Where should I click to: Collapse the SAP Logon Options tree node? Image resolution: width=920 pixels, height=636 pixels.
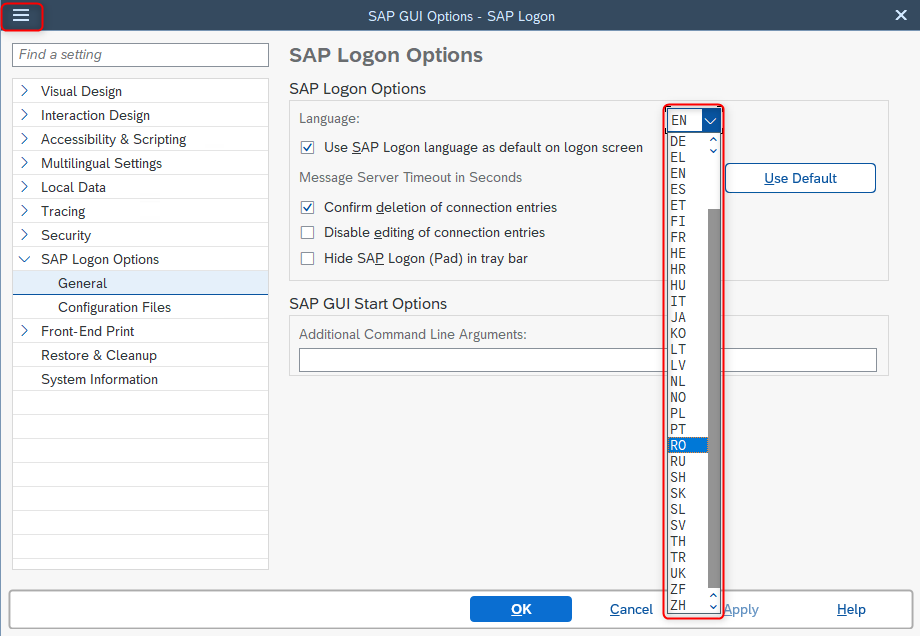(x=25, y=259)
